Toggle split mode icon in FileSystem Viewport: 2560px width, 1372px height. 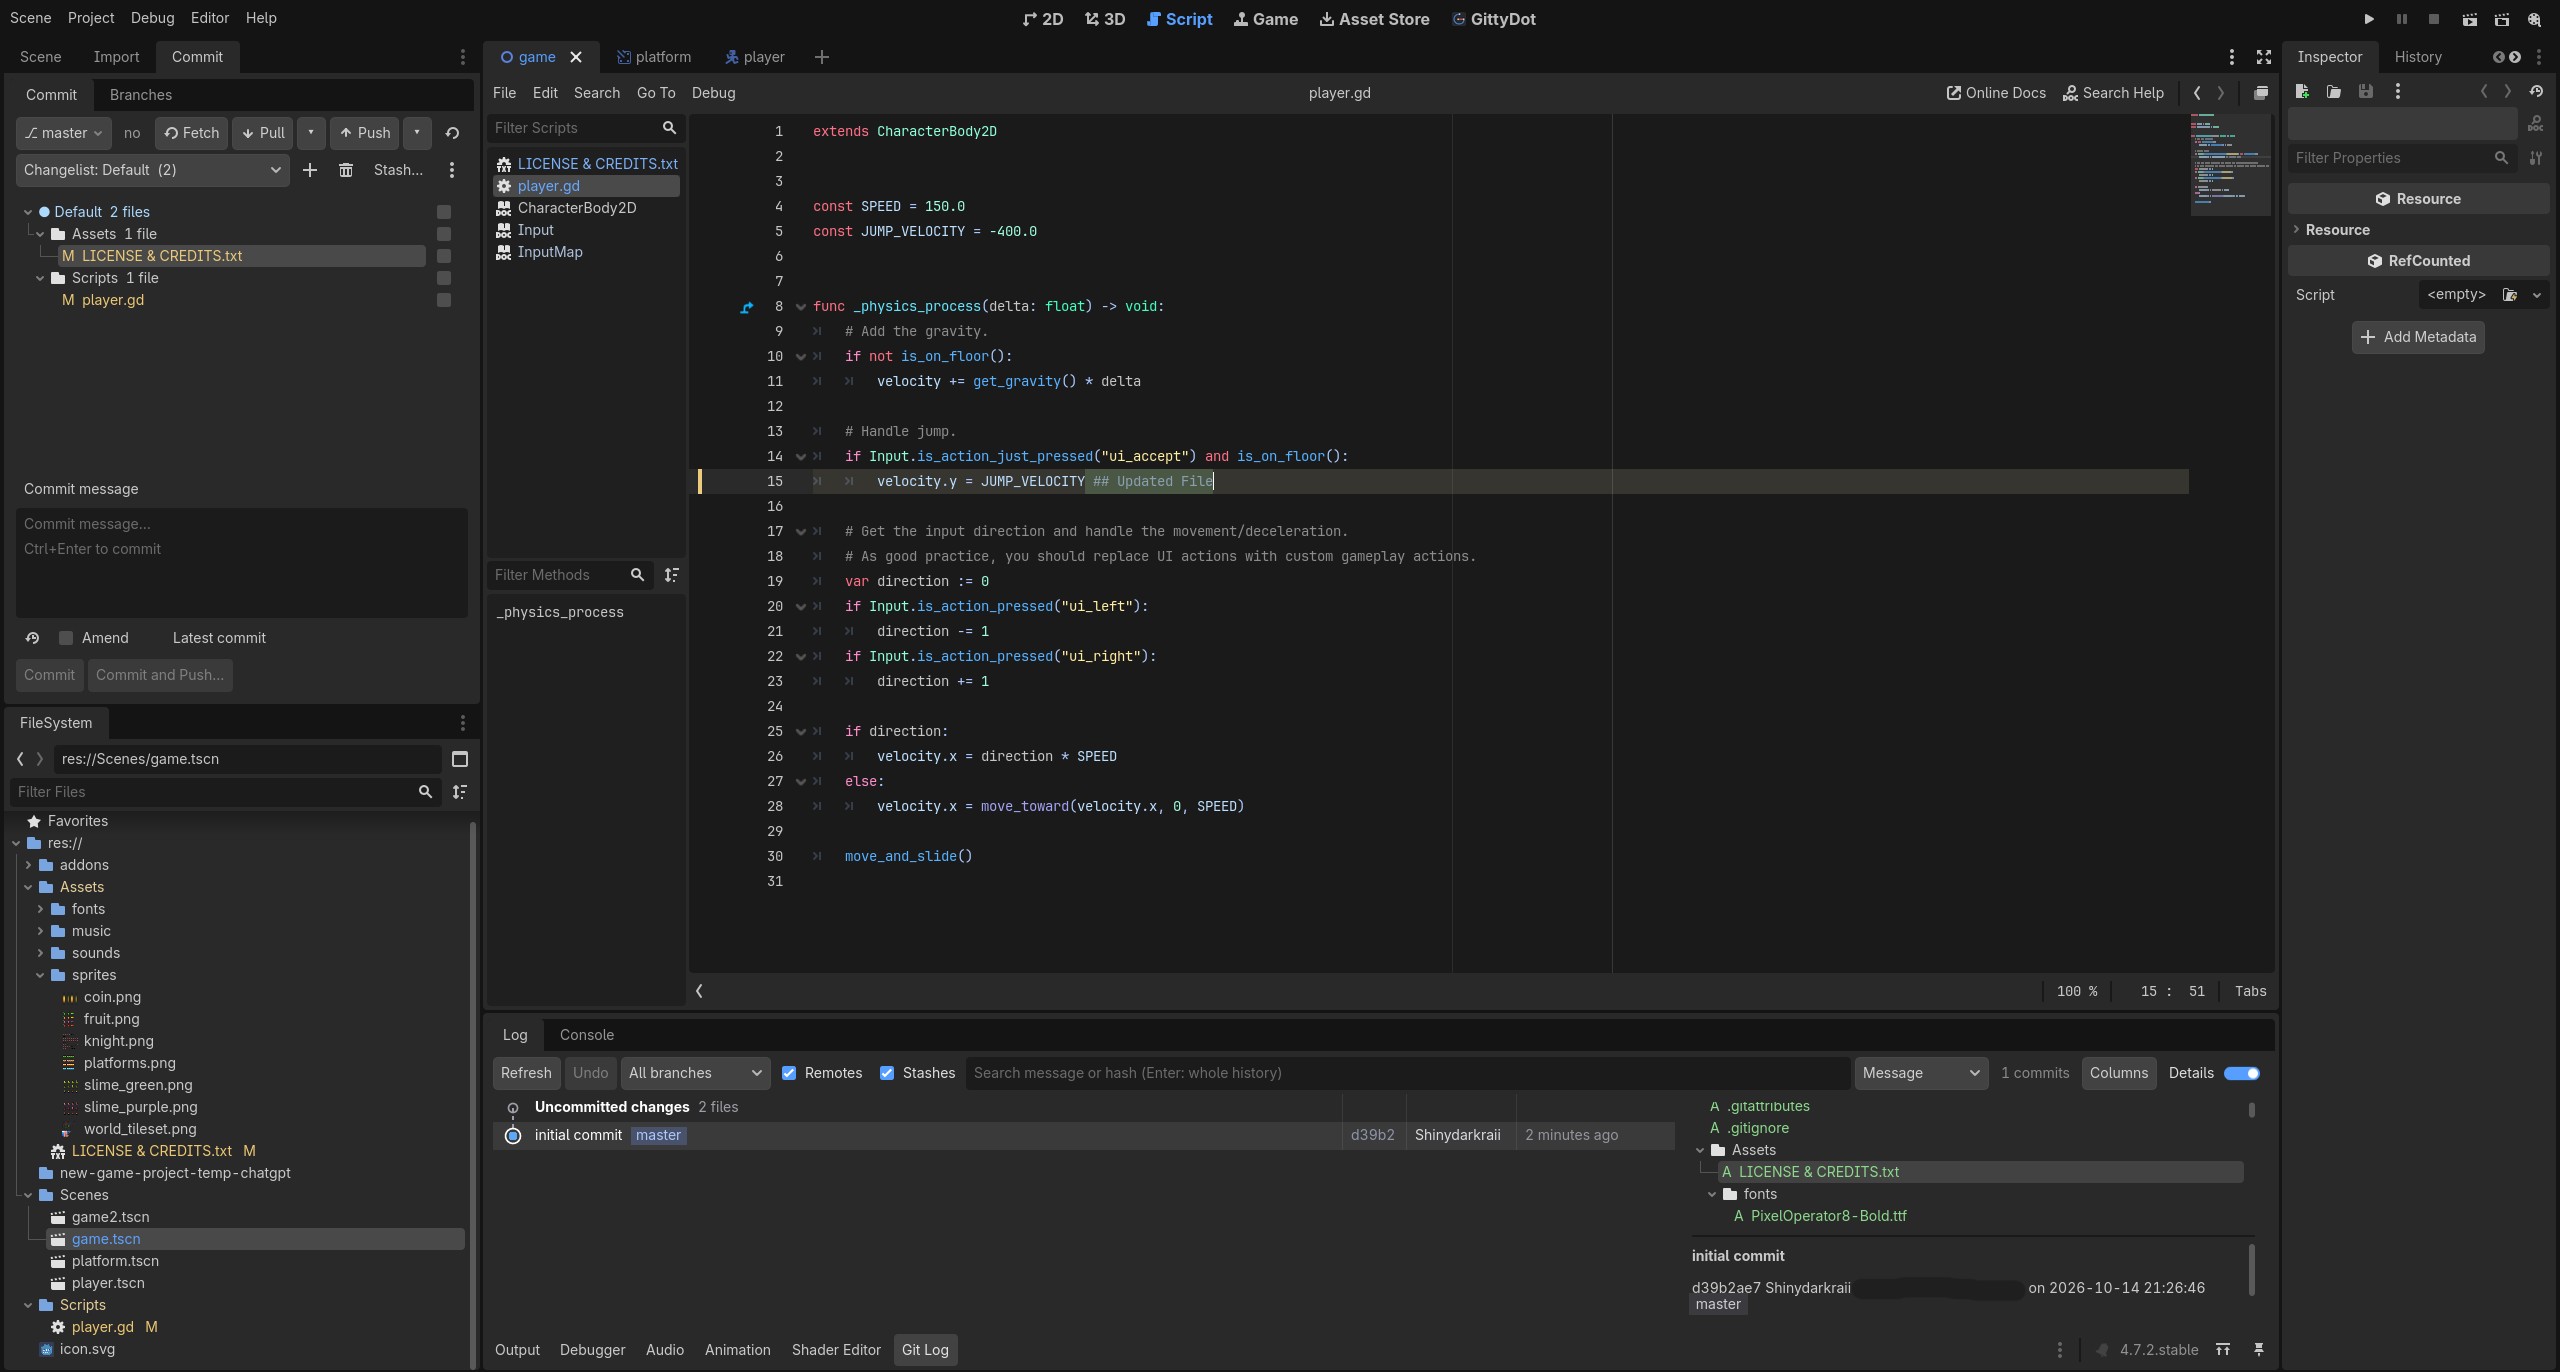point(460,759)
